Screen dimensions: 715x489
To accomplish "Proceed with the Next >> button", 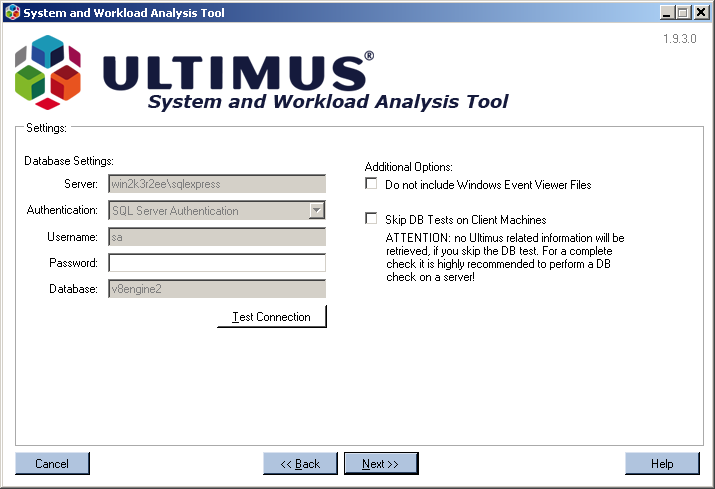I will pyautogui.click(x=381, y=463).
